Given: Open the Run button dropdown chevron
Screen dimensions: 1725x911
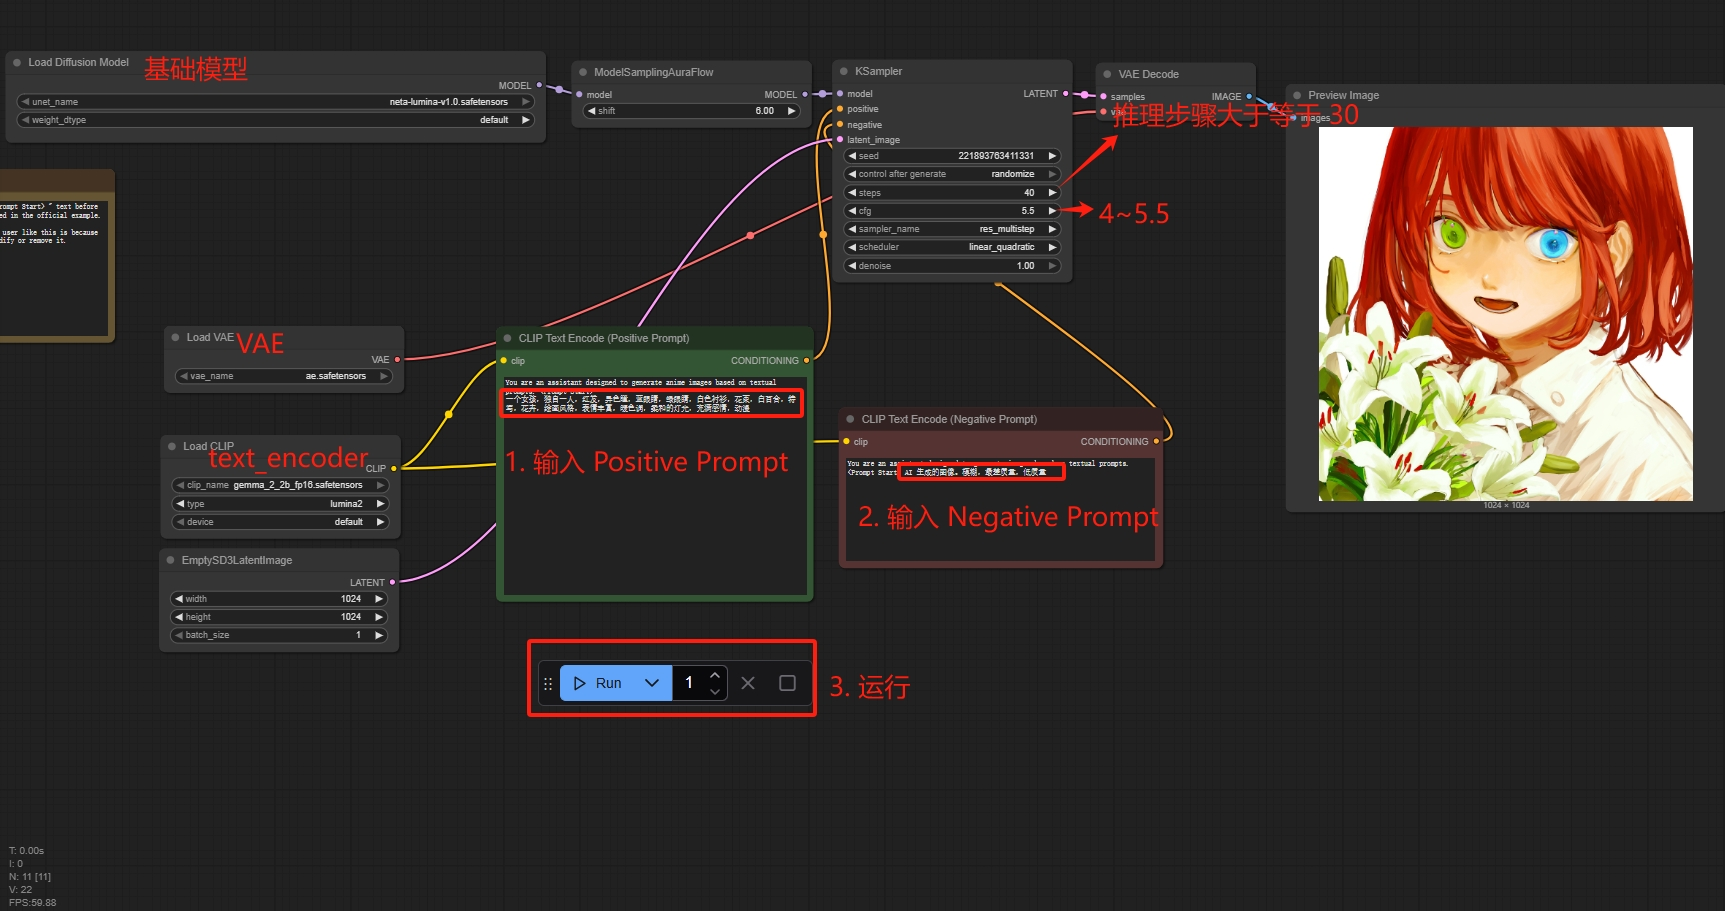Looking at the screenshot, I should [652, 683].
